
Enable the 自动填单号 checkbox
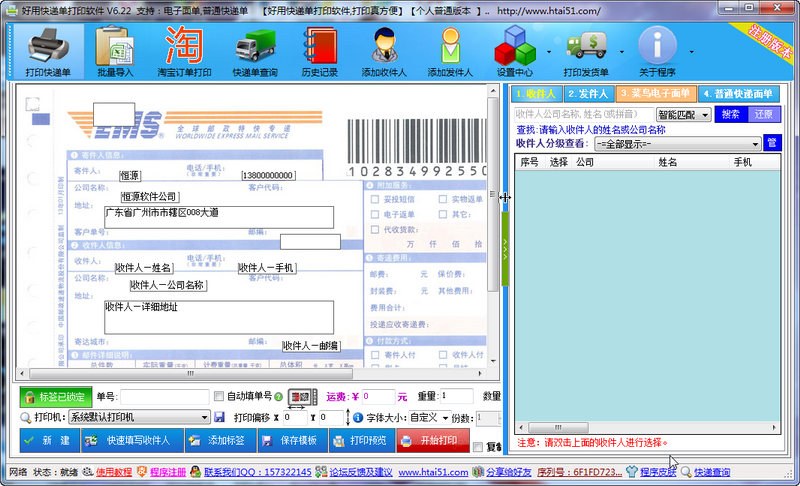click(219, 396)
